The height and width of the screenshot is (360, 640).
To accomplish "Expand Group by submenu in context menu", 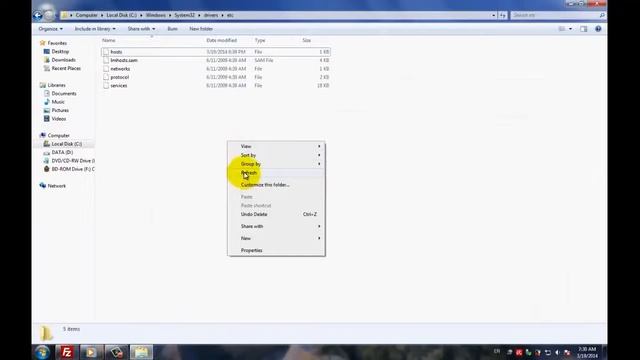I will 276,164.
